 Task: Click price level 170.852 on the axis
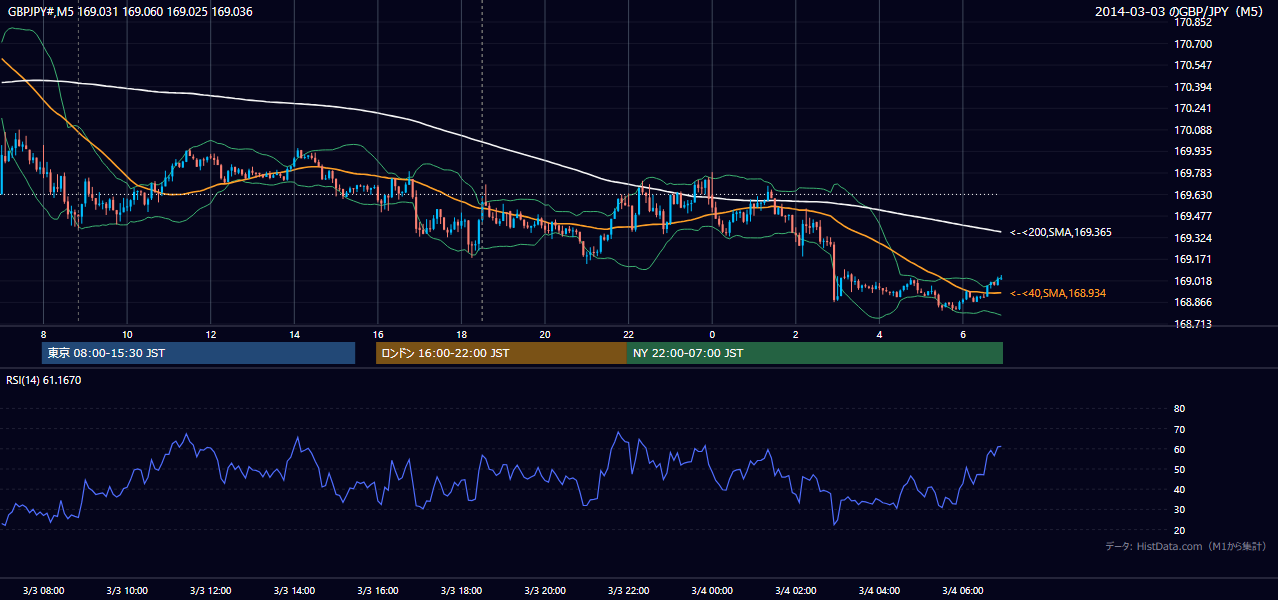[1194, 22]
